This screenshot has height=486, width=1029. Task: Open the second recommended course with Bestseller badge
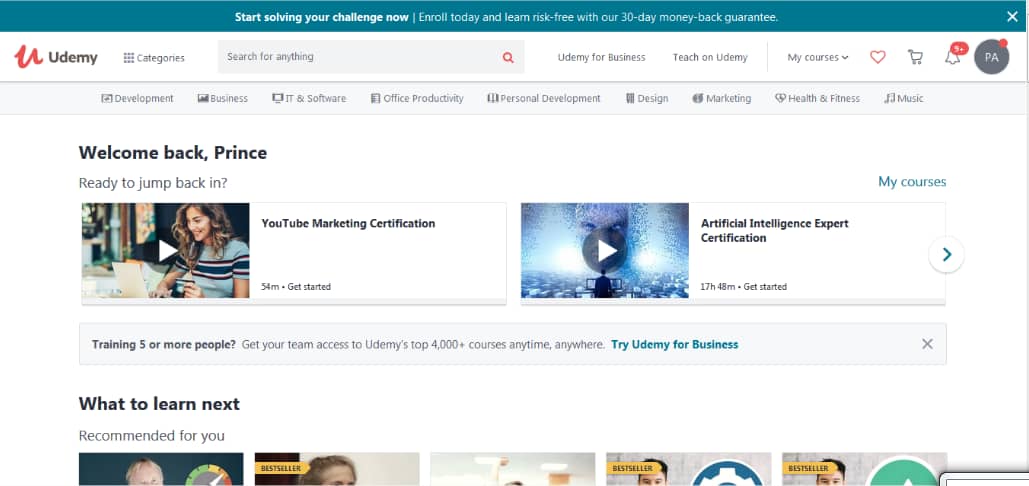click(337, 469)
